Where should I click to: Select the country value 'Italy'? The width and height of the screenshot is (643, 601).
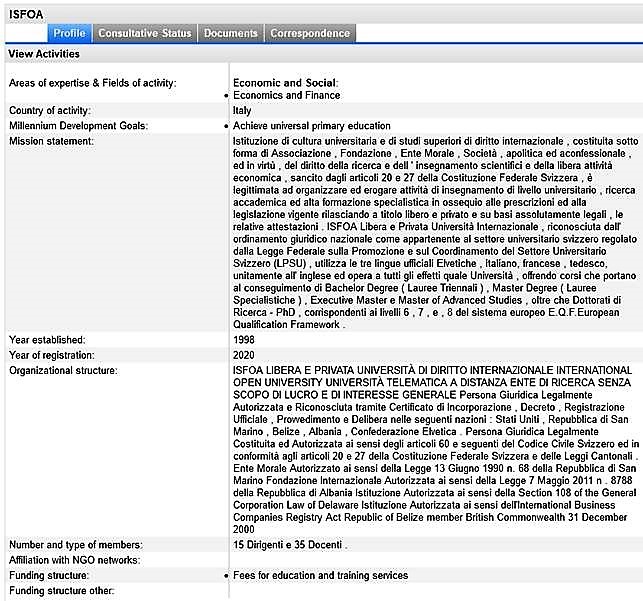pyautogui.click(x=242, y=111)
